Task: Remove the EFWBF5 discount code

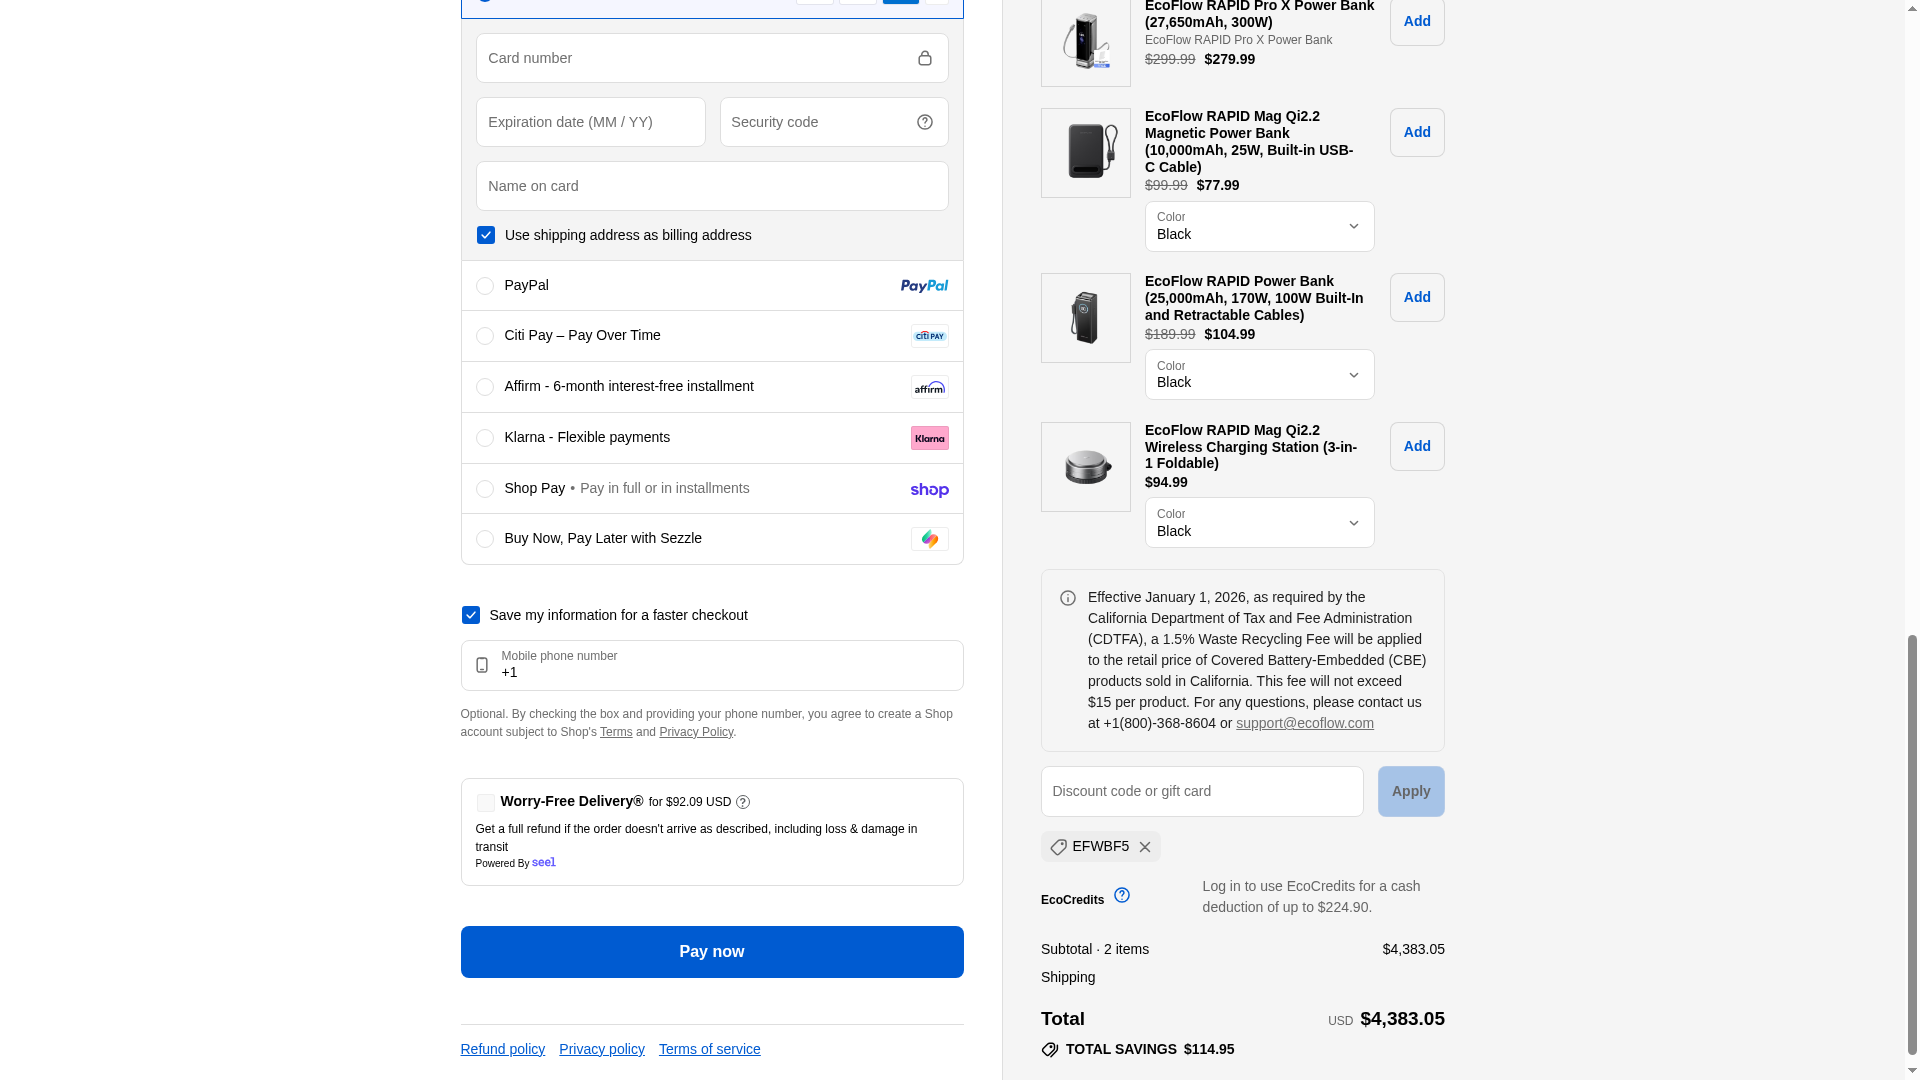Action: (1145, 847)
